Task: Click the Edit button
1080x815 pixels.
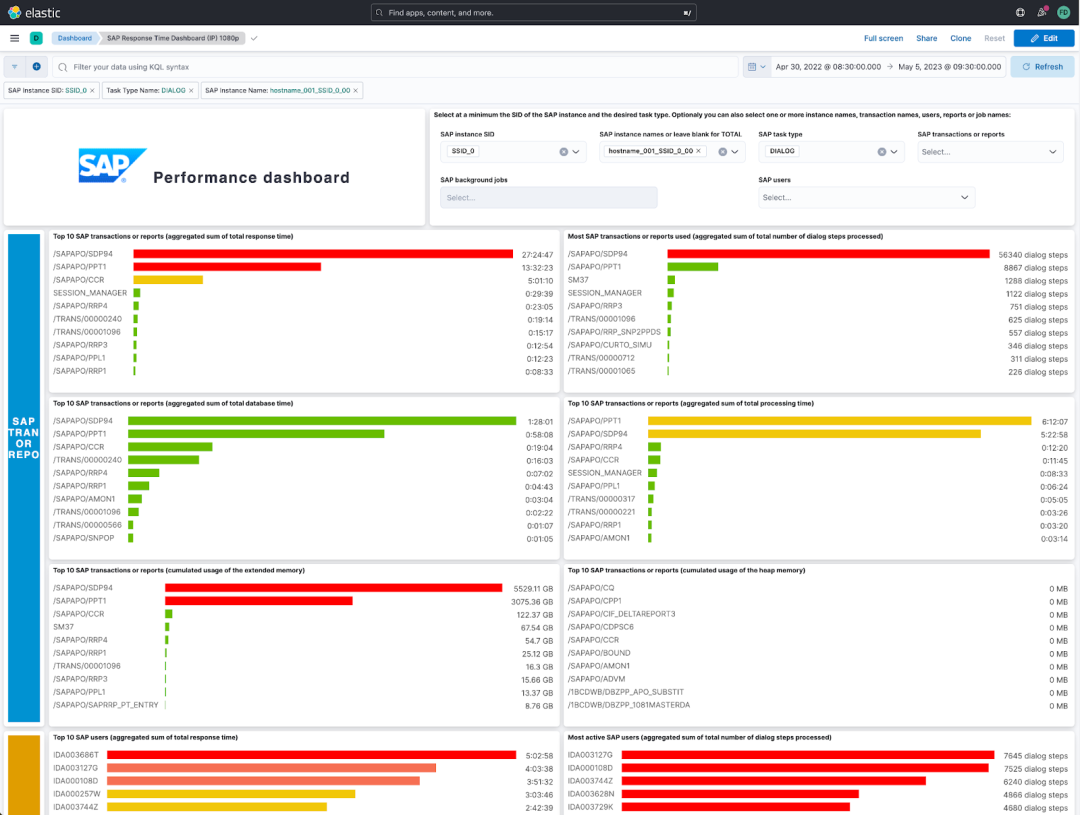Action: 1043,39
